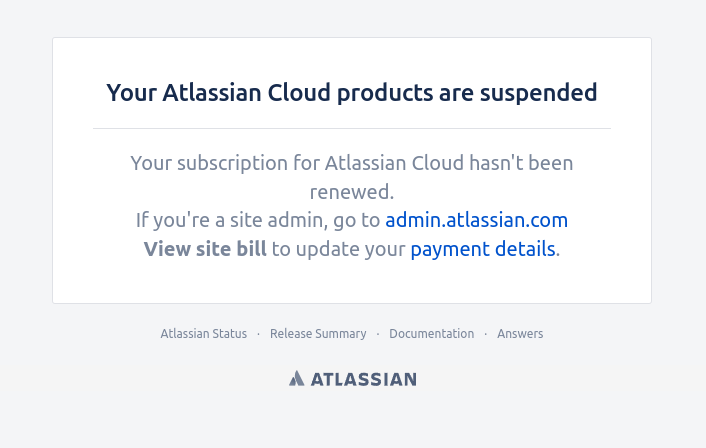This screenshot has height=448, width=706.
Task: Click dot separator after Atlassian Status
Action: click(x=258, y=334)
